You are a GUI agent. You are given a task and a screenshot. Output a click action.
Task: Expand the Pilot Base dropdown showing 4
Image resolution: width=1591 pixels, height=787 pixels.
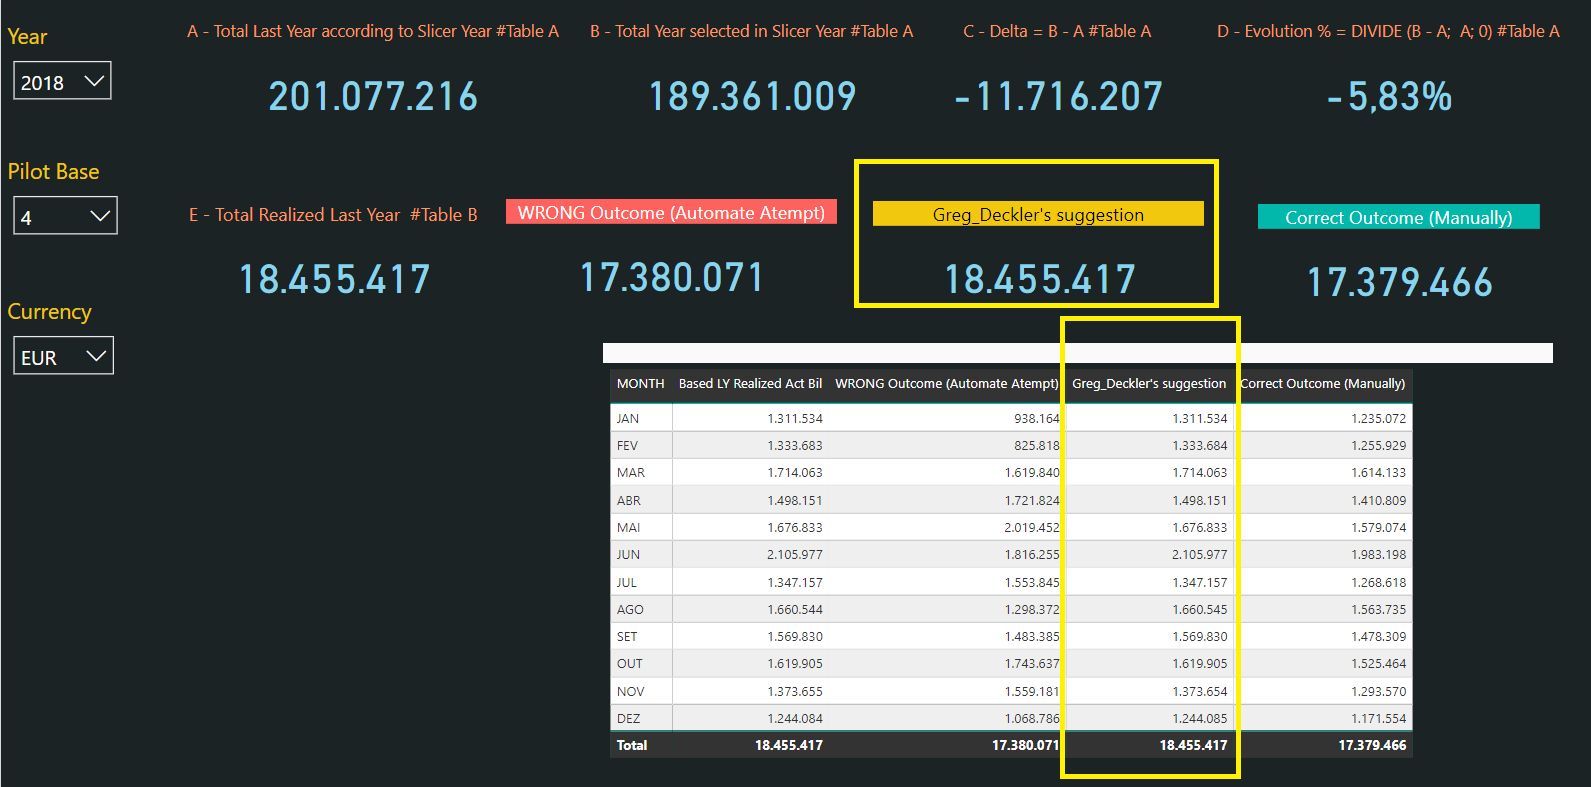coord(65,216)
